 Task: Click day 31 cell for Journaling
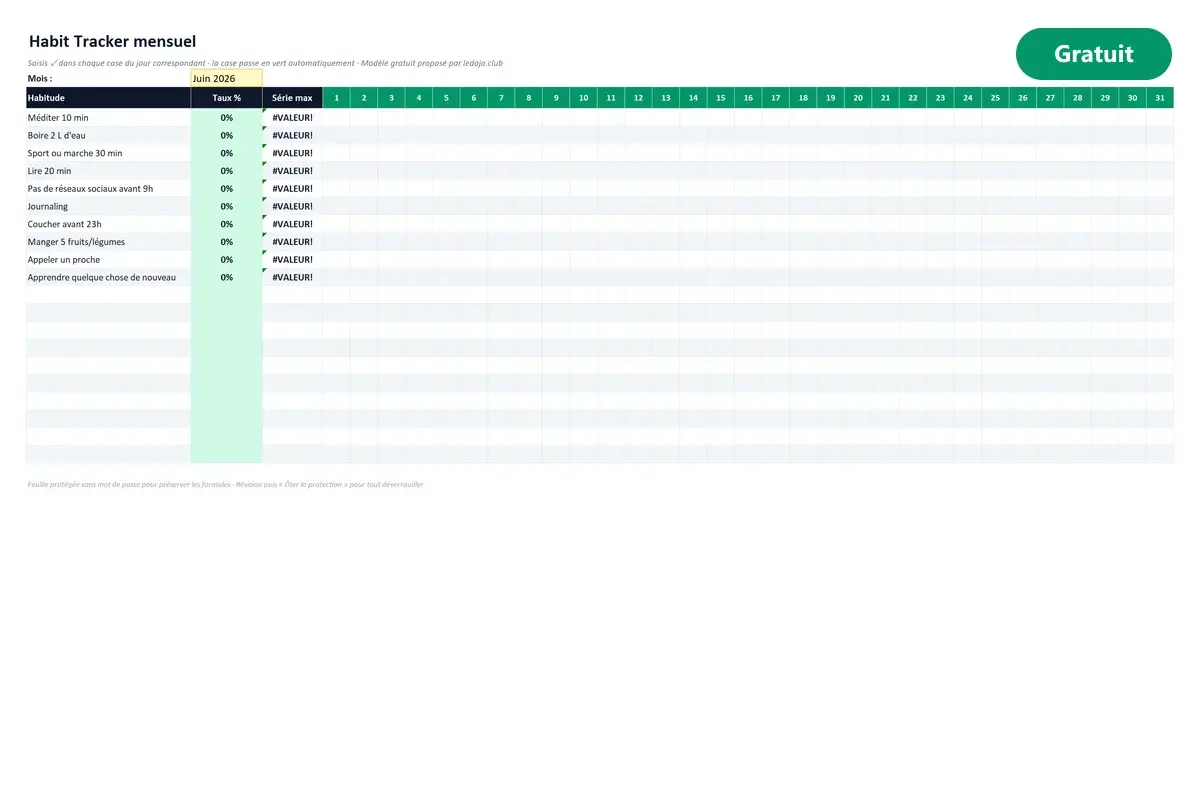click(x=1159, y=206)
